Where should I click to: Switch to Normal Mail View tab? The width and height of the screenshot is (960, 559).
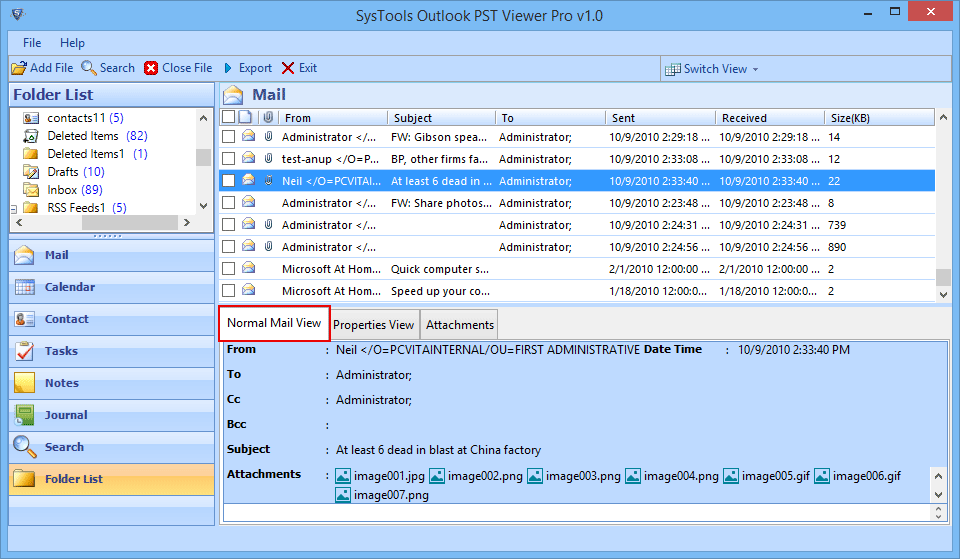pos(274,323)
